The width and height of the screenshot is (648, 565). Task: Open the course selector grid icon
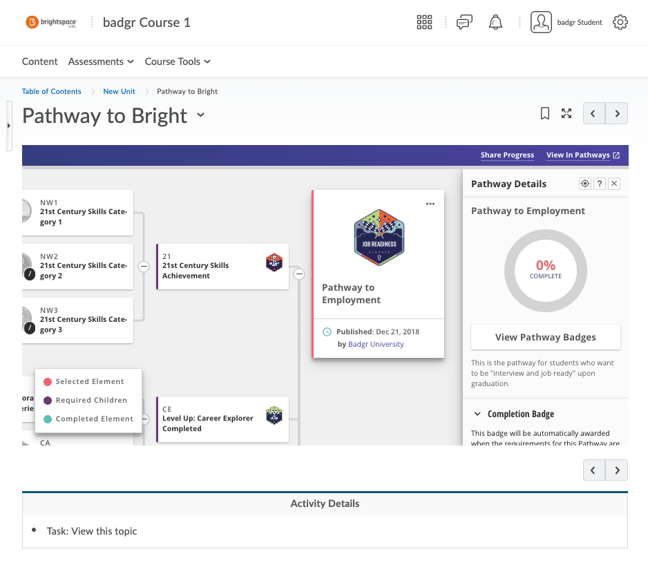click(424, 22)
